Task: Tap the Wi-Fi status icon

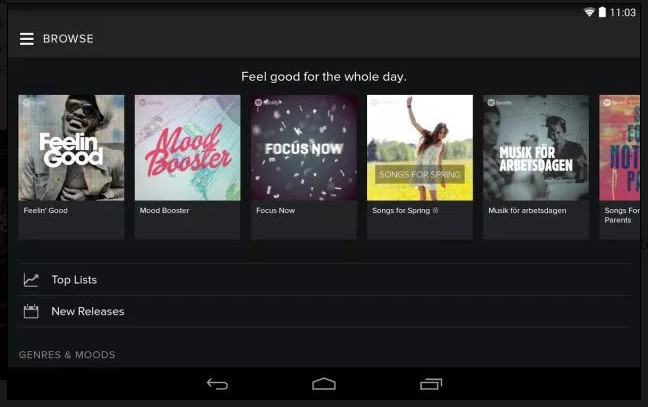Action: 589,12
